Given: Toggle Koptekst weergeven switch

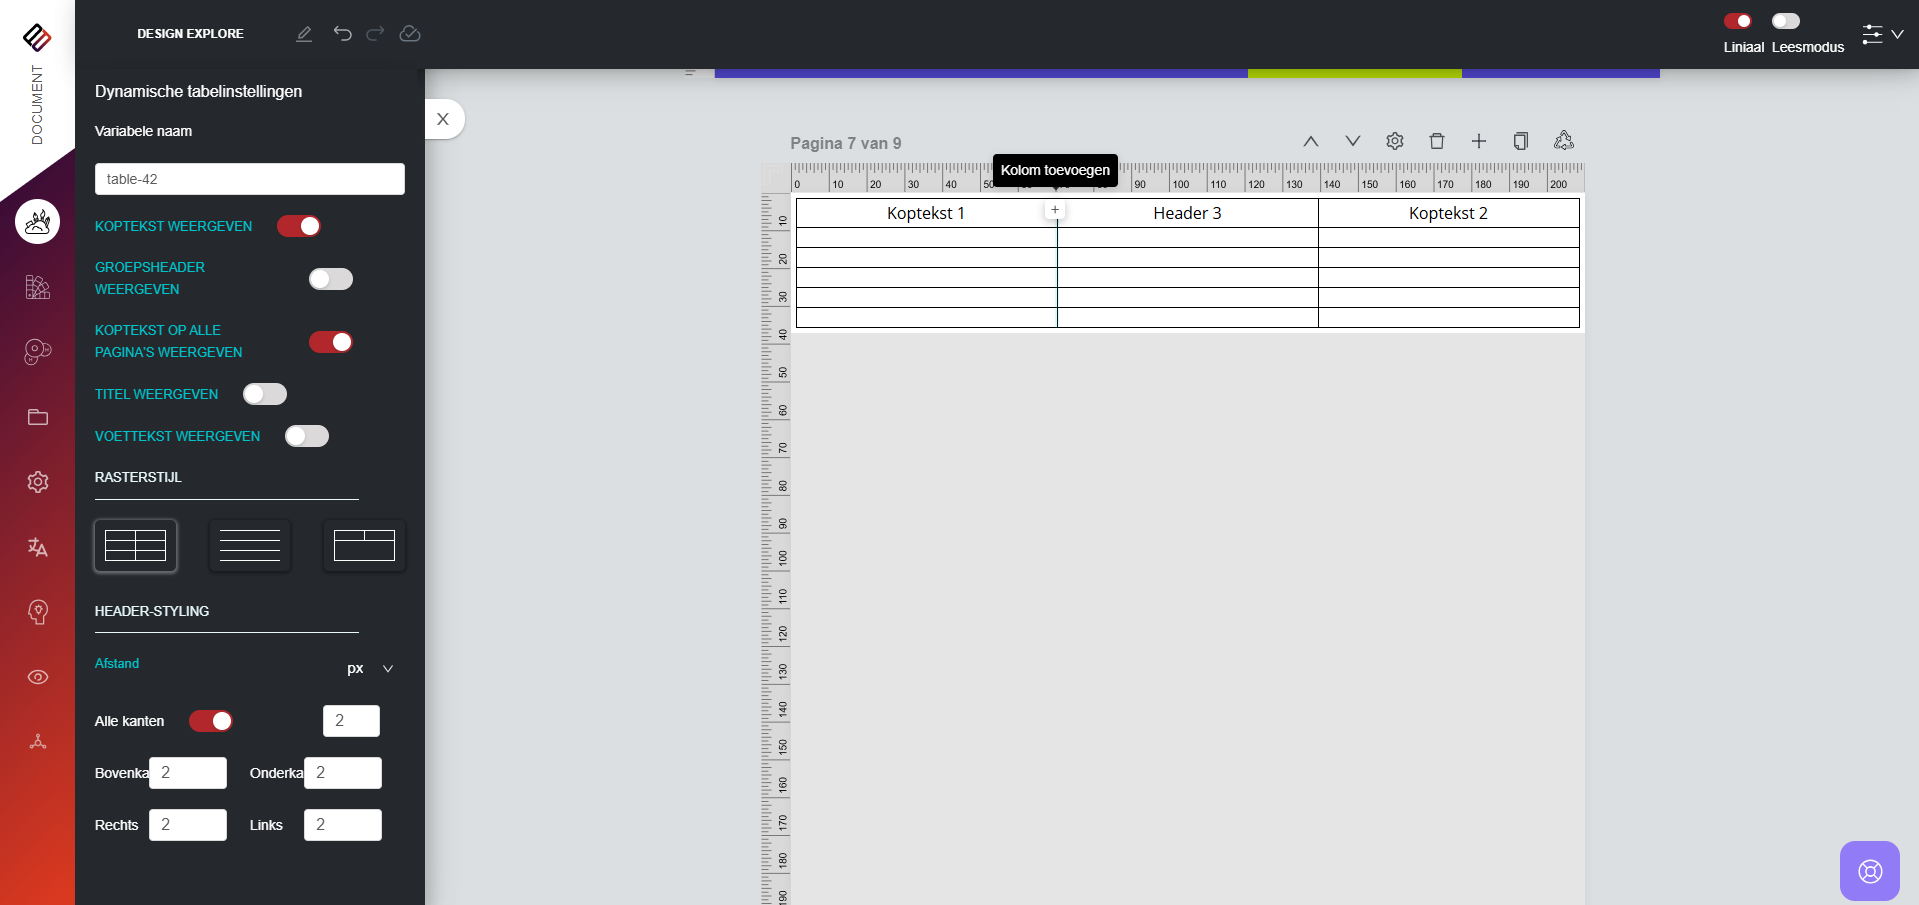Looking at the screenshot, I should (x=299, y=226).
